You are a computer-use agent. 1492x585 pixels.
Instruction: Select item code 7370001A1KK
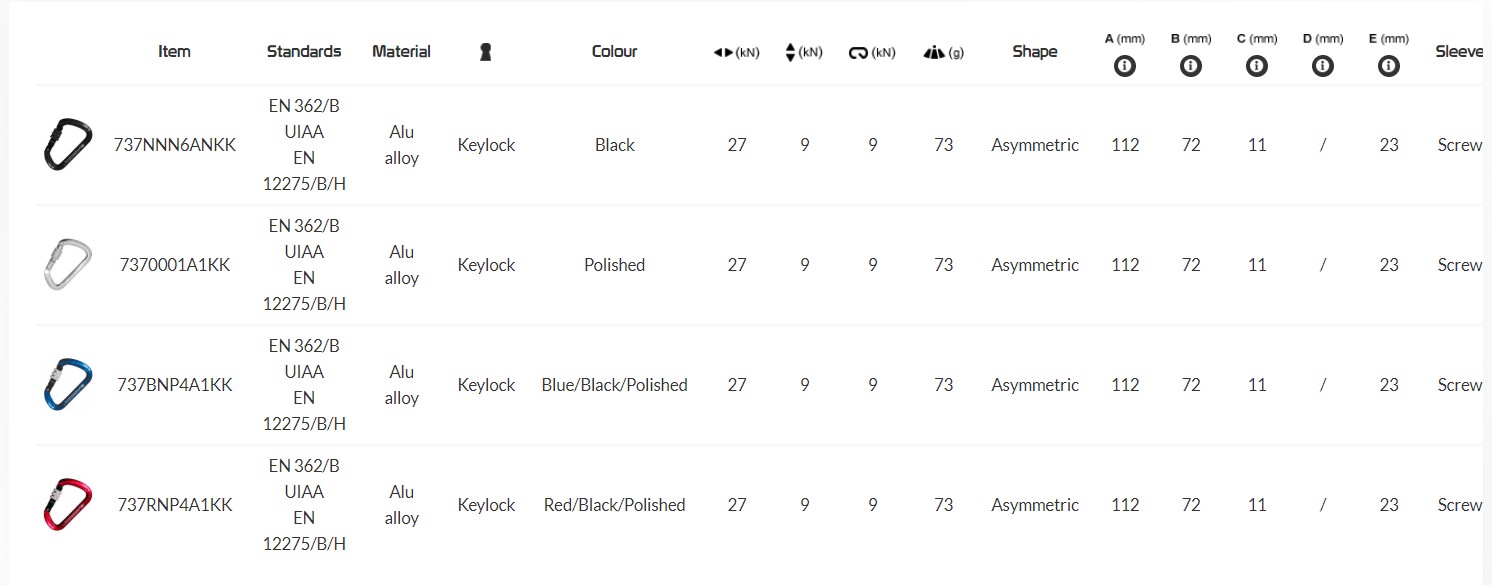(175, 265)
